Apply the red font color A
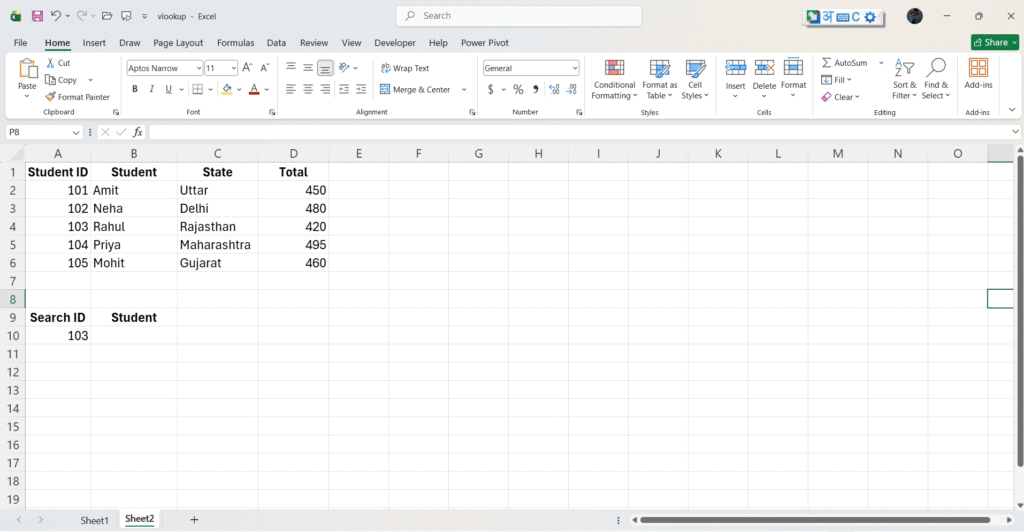 pos(255,89)
